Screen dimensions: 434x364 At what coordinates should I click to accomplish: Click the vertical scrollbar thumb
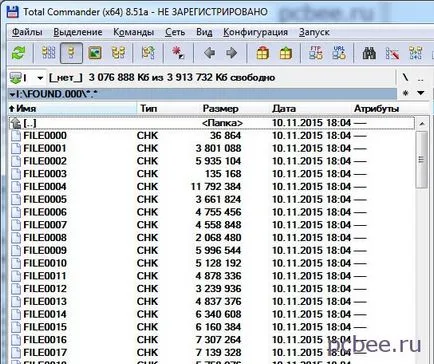[x=422, y=160]
